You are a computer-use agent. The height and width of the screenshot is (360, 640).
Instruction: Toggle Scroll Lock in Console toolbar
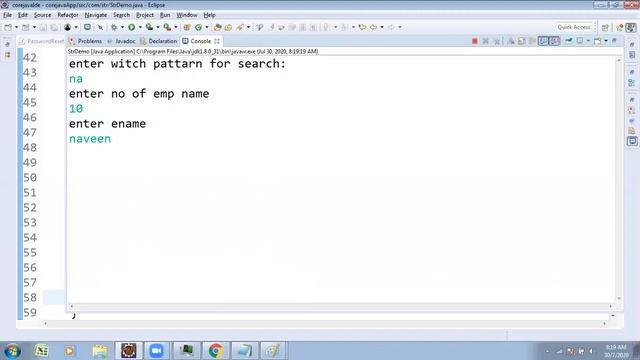[521, 41]
